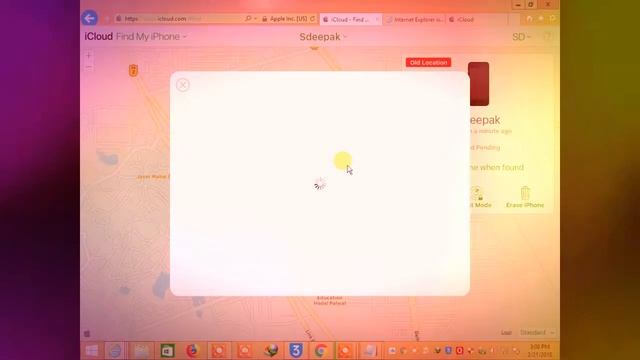Open Windows Store green taskbar icon
The image size is (640, 360).
167,351
